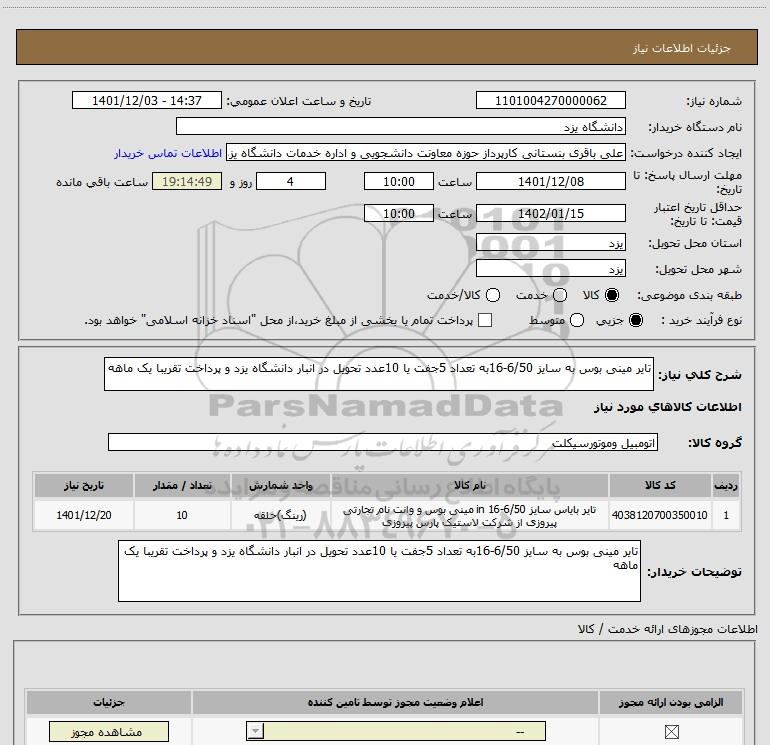Click the delivery province field

pyautogui.click(x=550, y=242)
